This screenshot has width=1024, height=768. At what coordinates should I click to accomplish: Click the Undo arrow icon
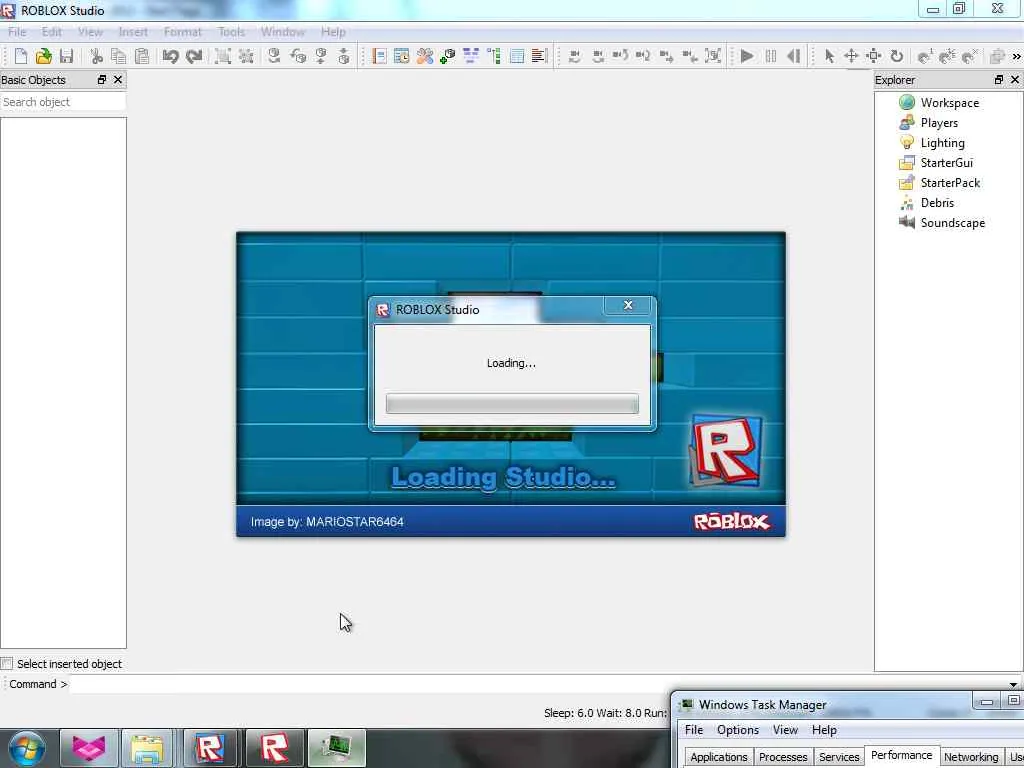[x=170, y=56]
